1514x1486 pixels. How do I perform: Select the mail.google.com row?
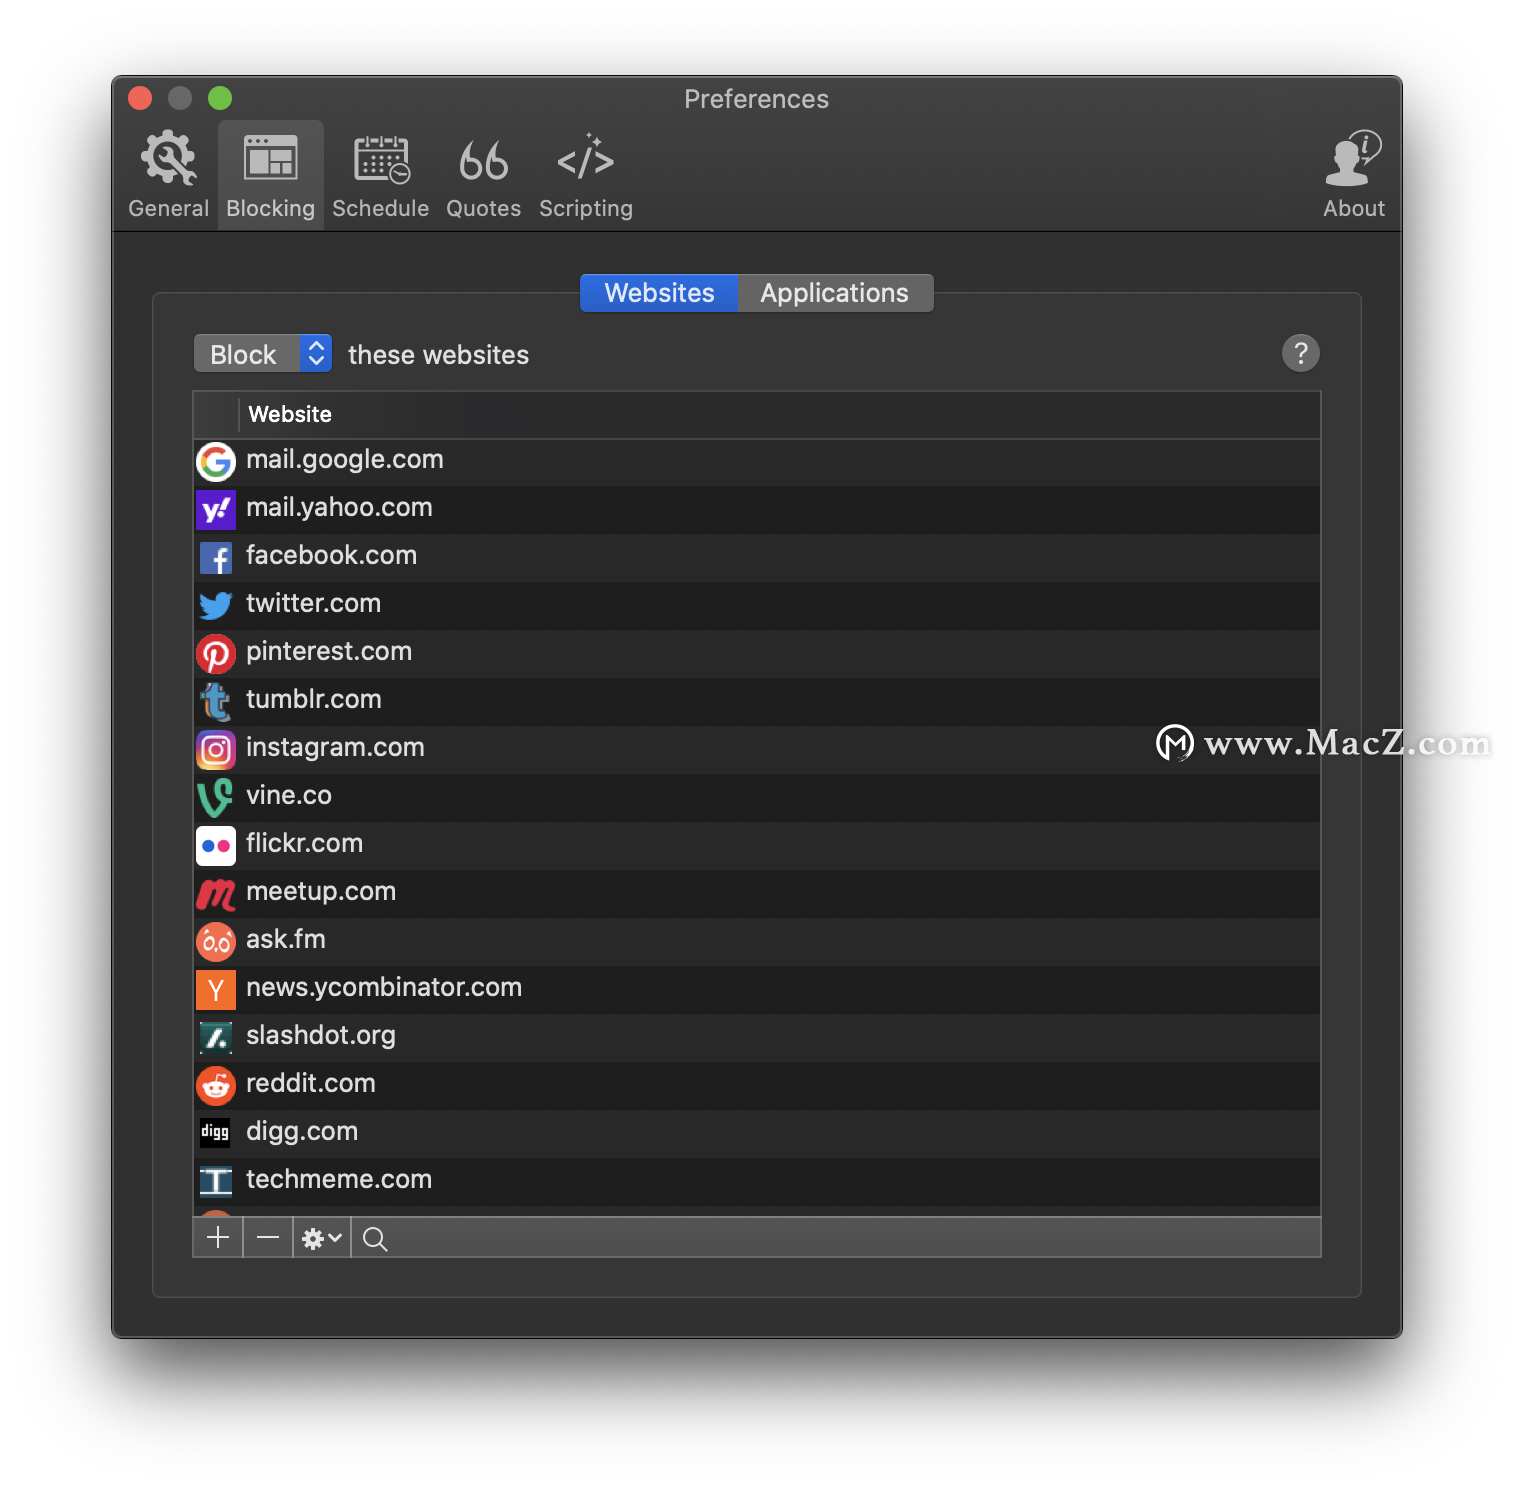click(x=757, y=461)
